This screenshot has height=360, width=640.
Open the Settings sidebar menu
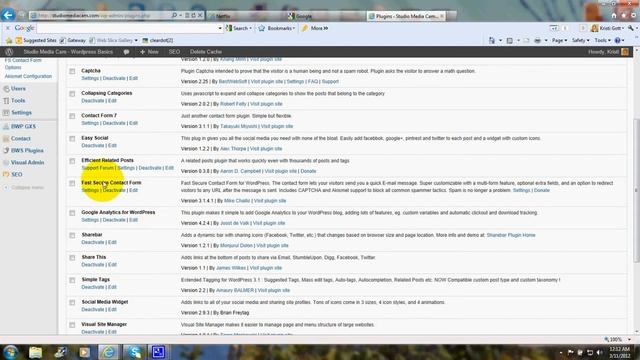21,113
